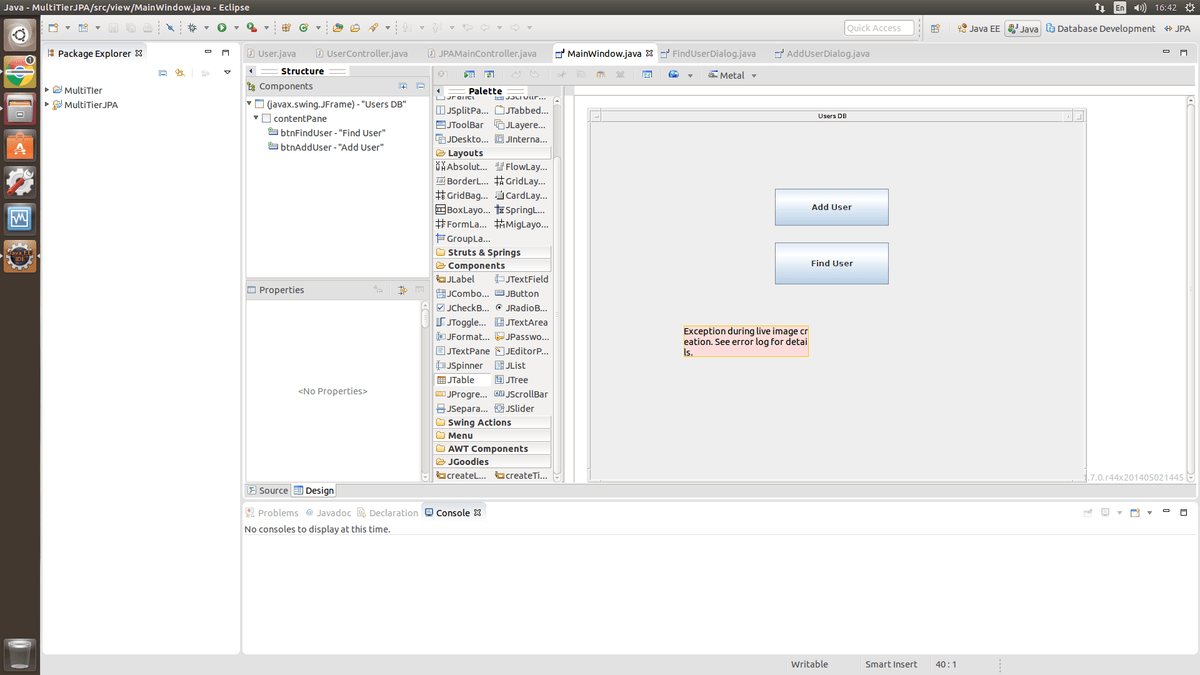Image resolution: width=1200 pixels, height=675 pixels.
Task: Click the sound volume indicator in top bar
Action: click(1139, 7)
